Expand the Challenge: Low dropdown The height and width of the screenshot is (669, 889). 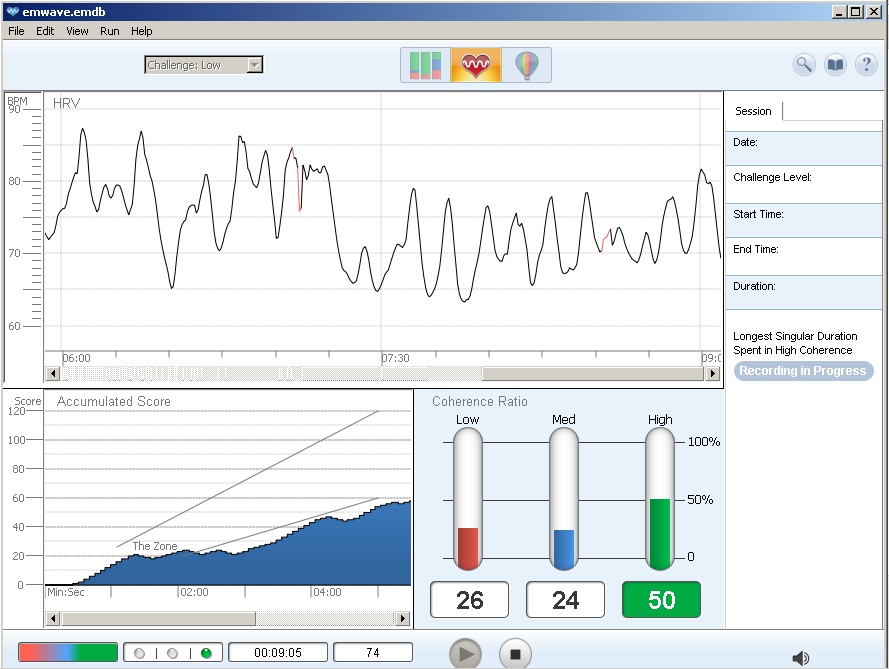[255, 65]
